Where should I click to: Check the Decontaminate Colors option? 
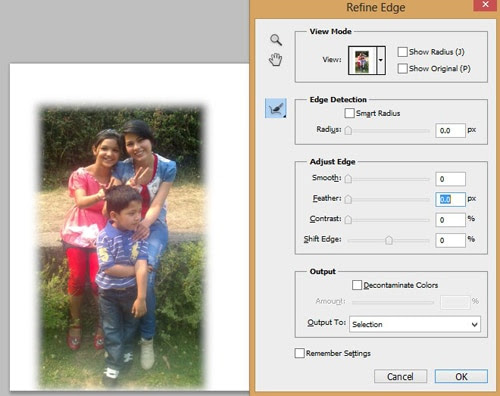[357, 285]
